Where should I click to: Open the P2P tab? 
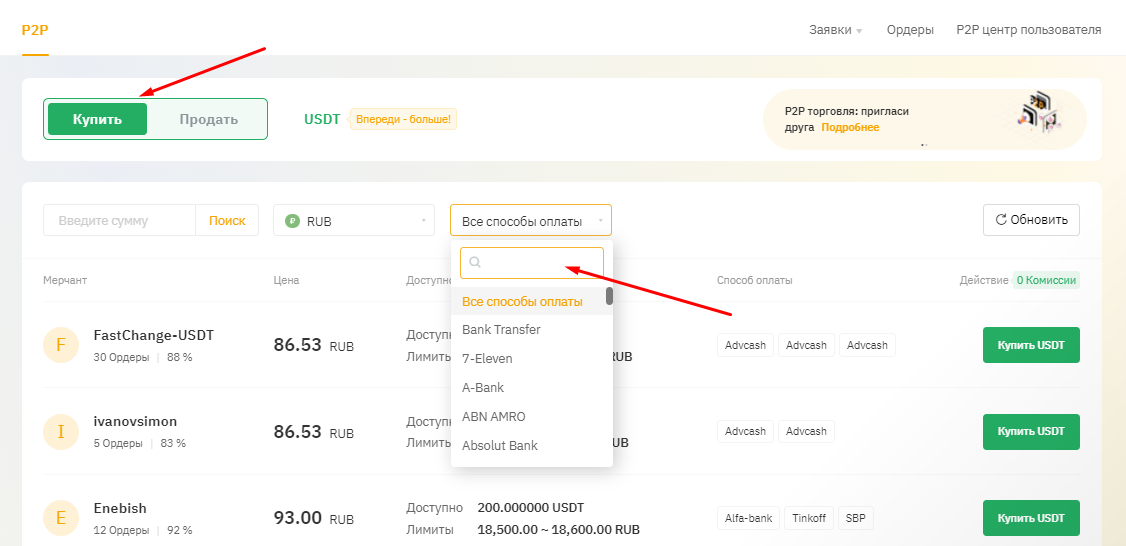35,30
